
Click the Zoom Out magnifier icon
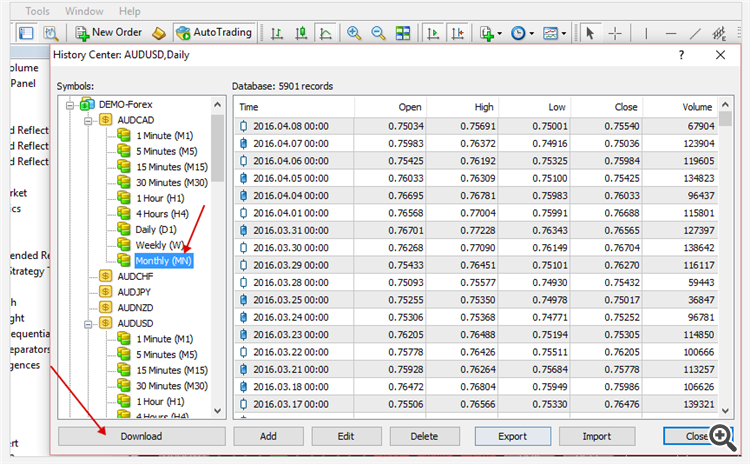tap(378, 33)
